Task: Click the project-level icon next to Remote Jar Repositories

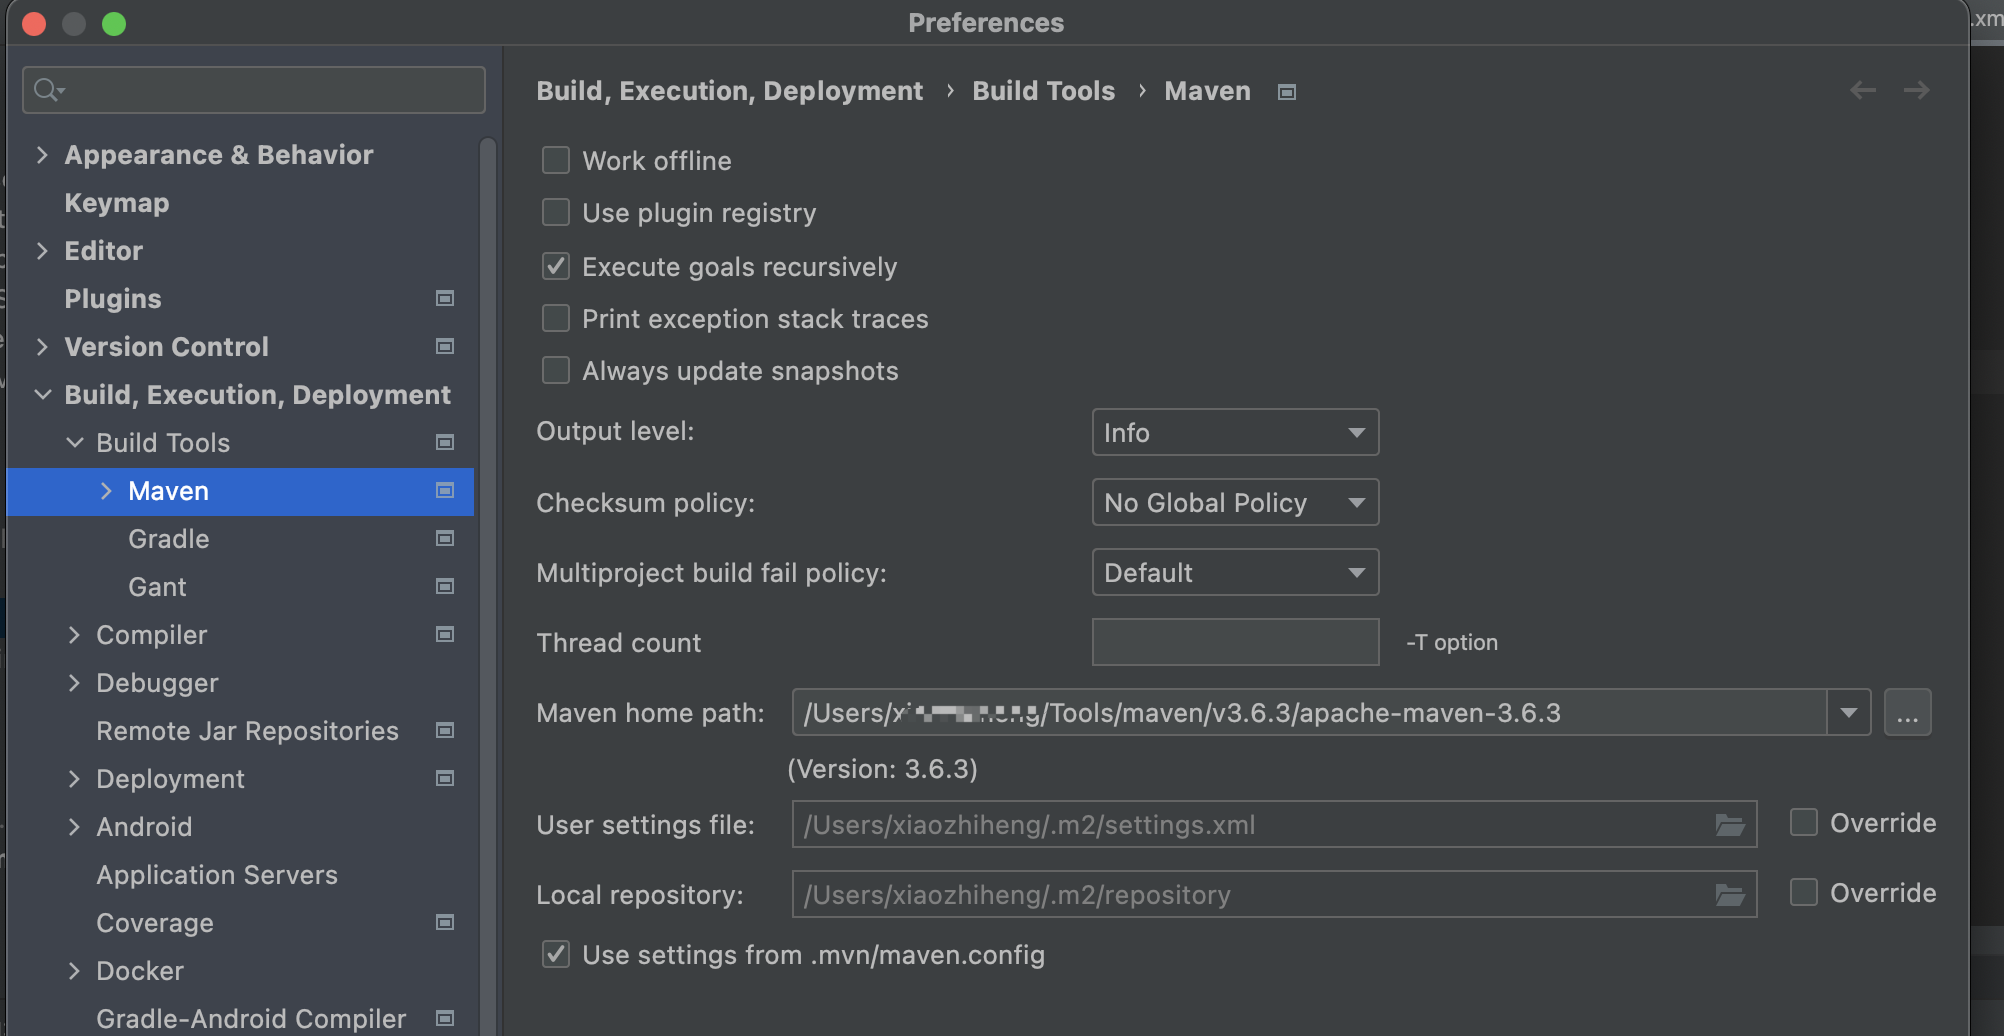Action: [445, 730]
